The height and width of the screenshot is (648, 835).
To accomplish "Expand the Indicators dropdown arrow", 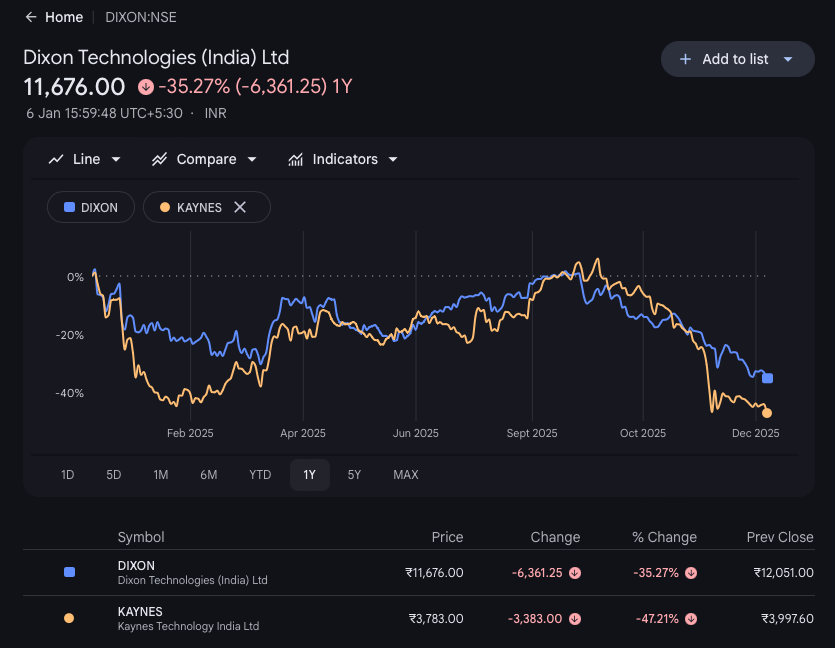I will pyautogui.click(x=393, y=159).
